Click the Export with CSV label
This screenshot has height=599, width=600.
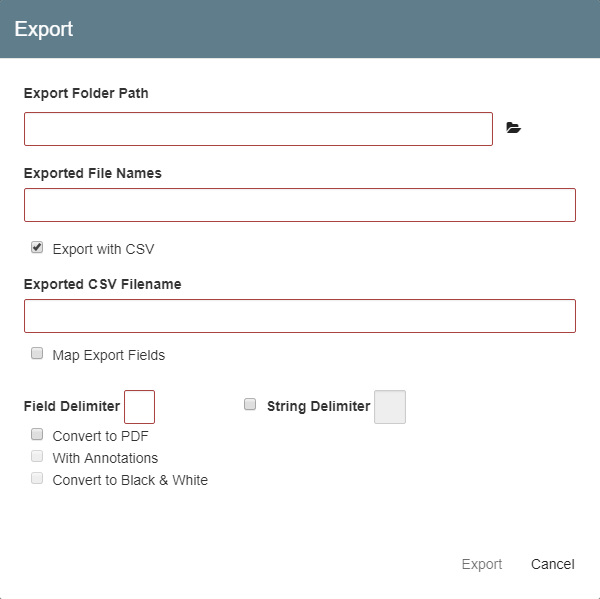[103, 249]
